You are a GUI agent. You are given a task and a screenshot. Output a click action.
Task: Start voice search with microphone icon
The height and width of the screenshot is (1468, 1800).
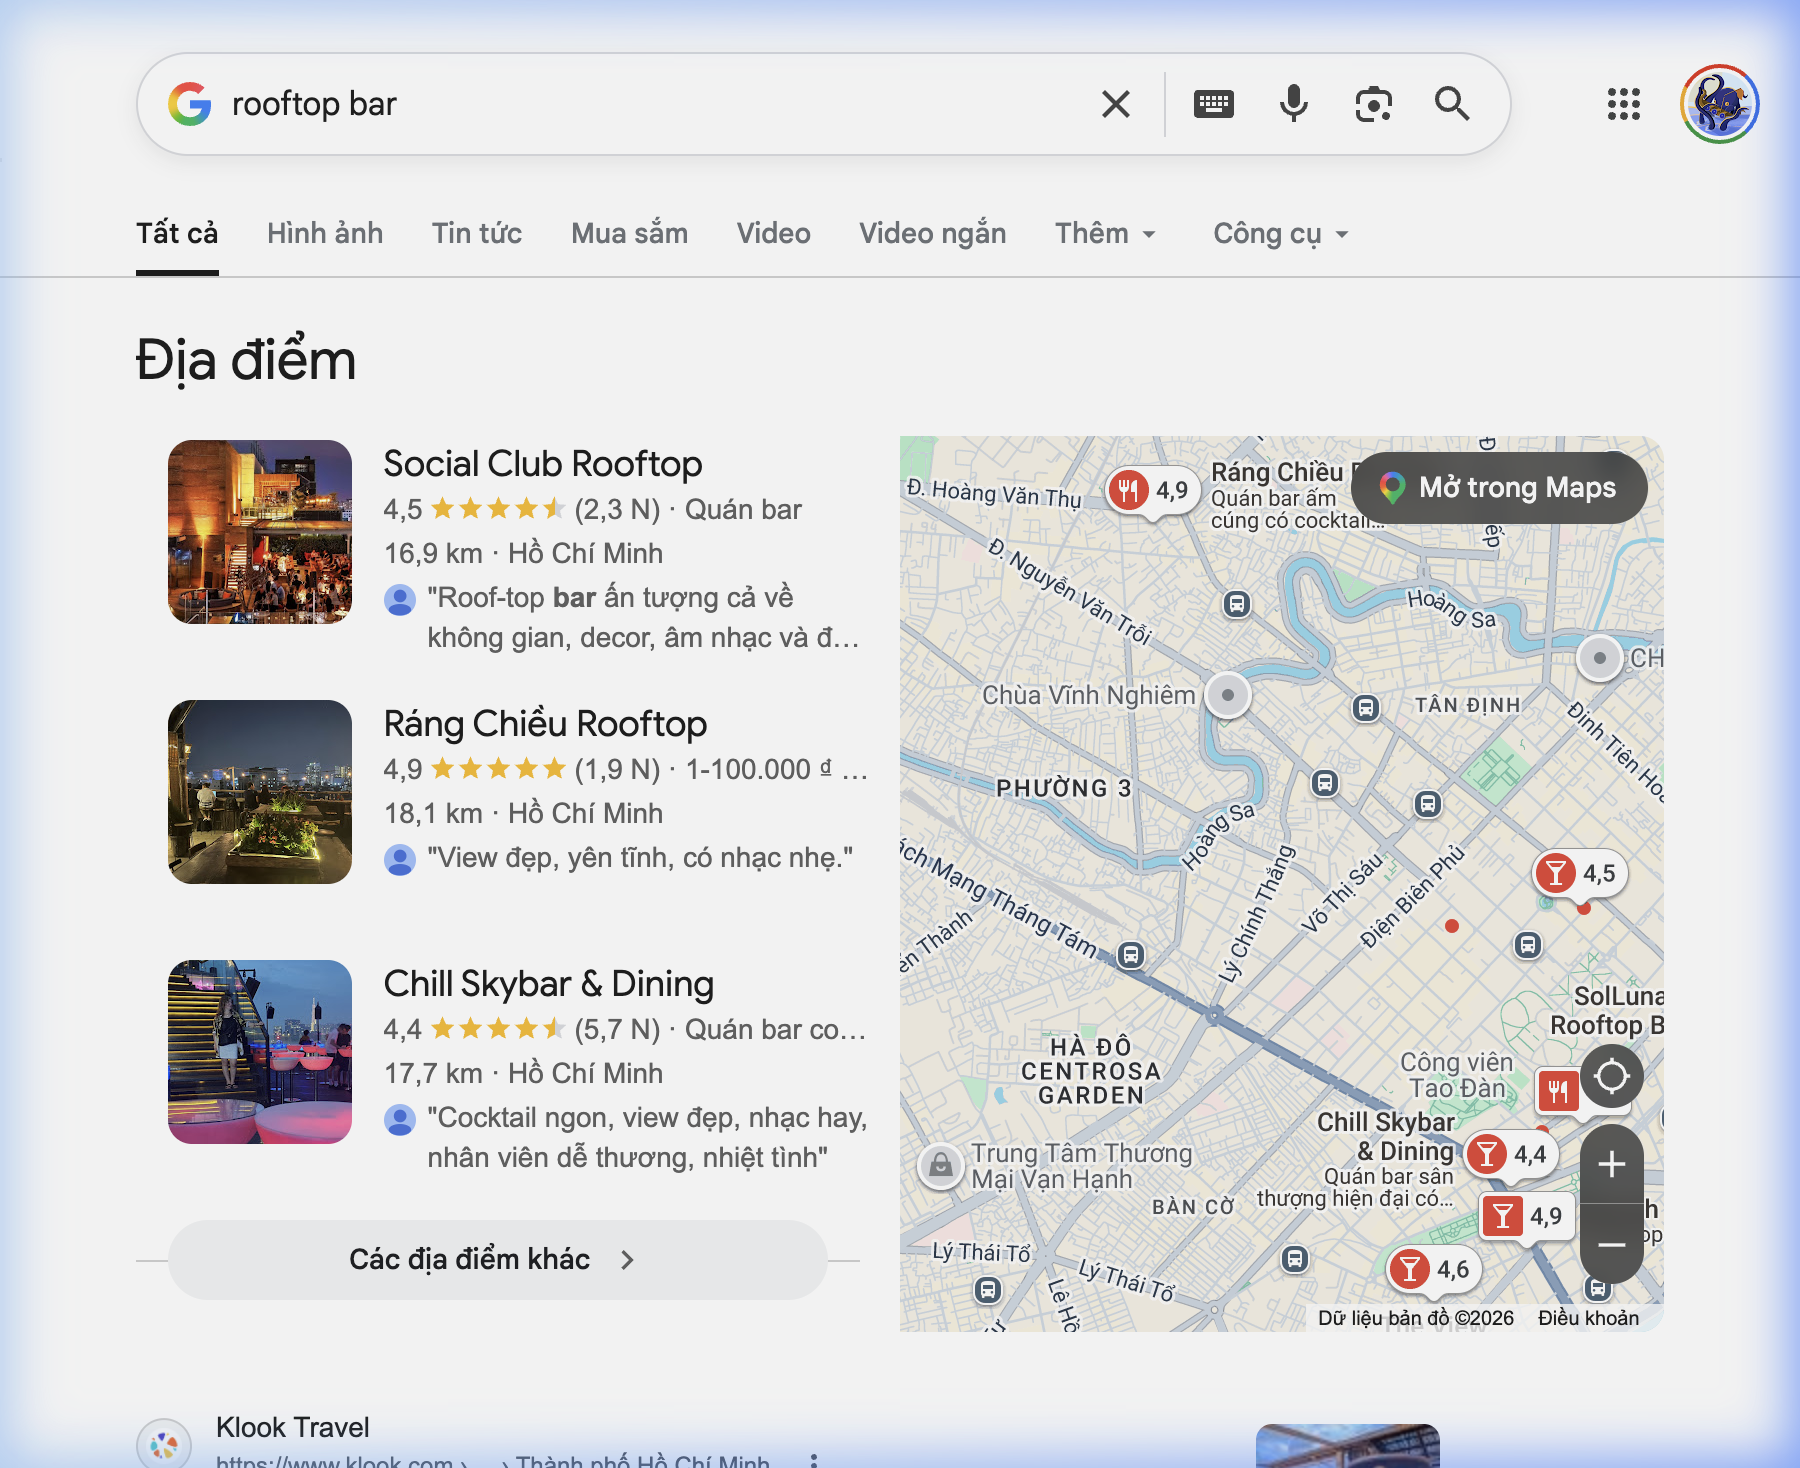click(1294, 104)
